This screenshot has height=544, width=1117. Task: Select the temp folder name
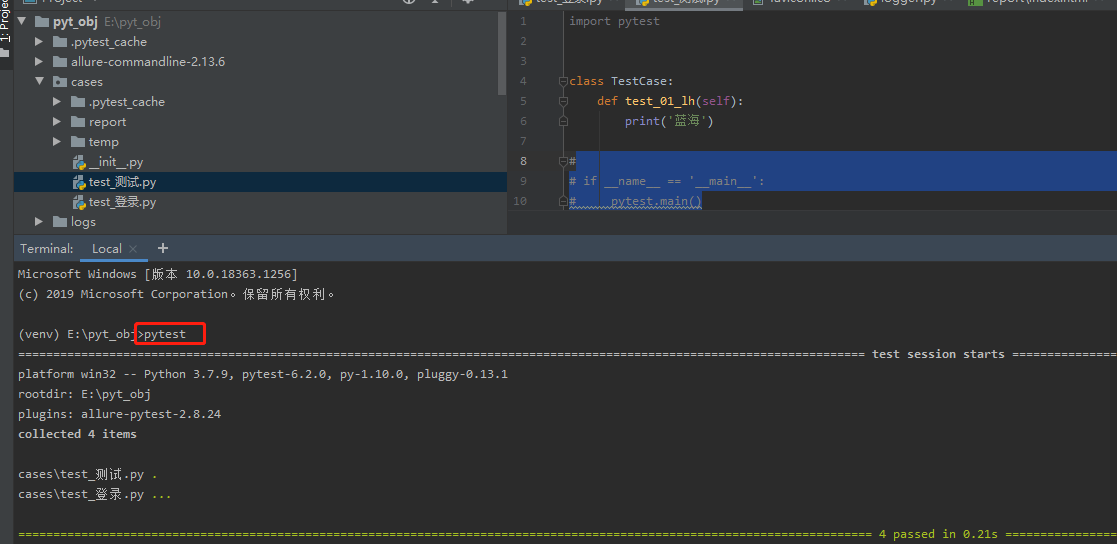point(104,142)
